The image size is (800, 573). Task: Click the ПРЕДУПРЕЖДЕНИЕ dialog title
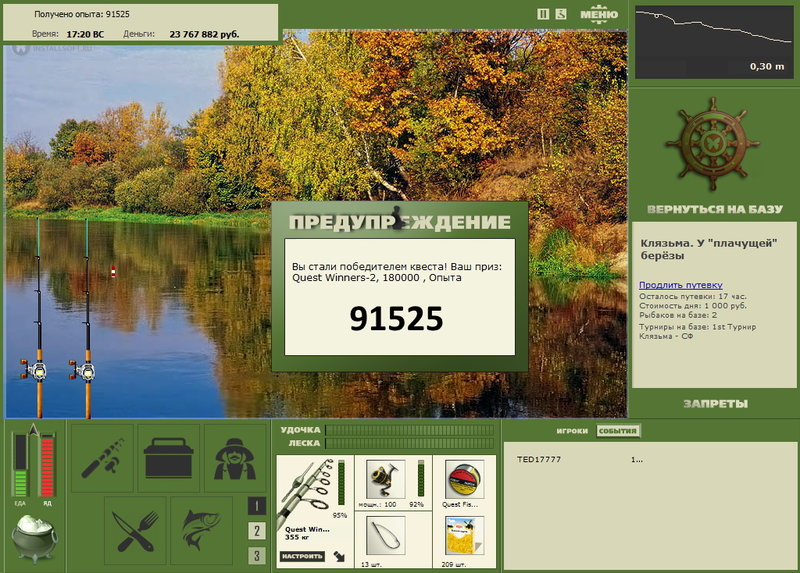pos(399,222)
